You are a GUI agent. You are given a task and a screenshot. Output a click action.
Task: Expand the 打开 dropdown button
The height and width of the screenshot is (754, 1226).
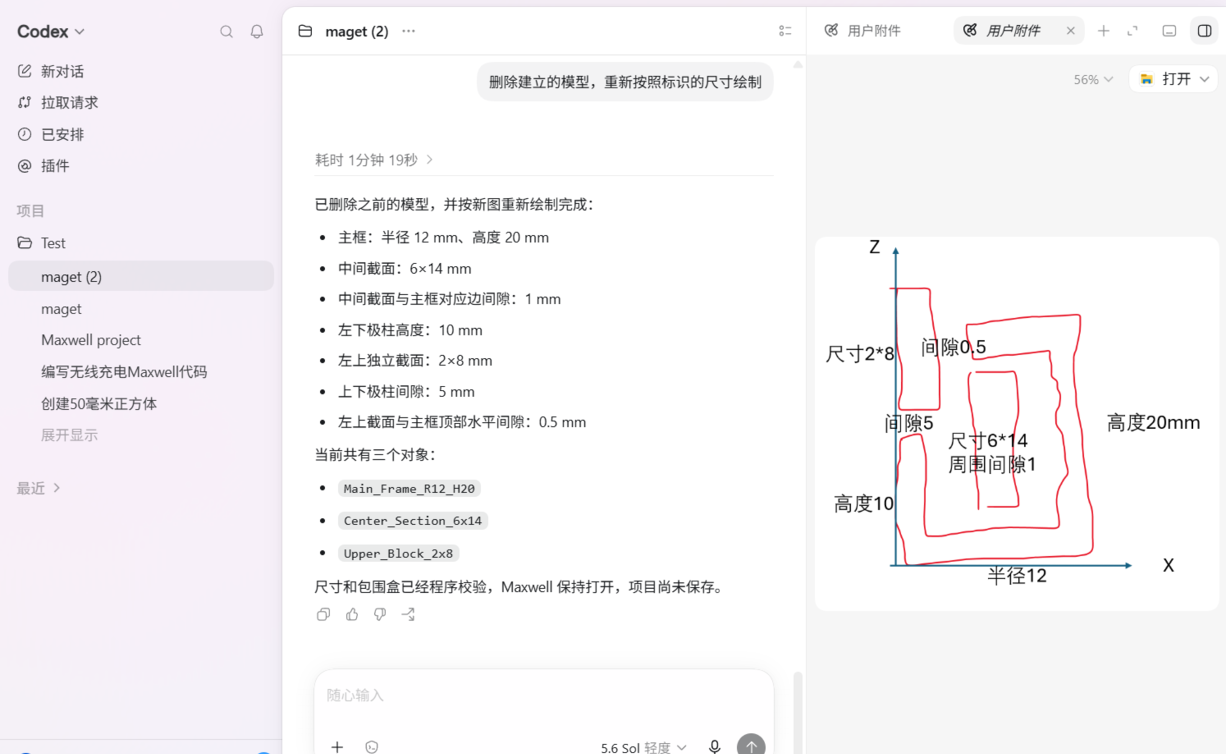[1173, 79]
